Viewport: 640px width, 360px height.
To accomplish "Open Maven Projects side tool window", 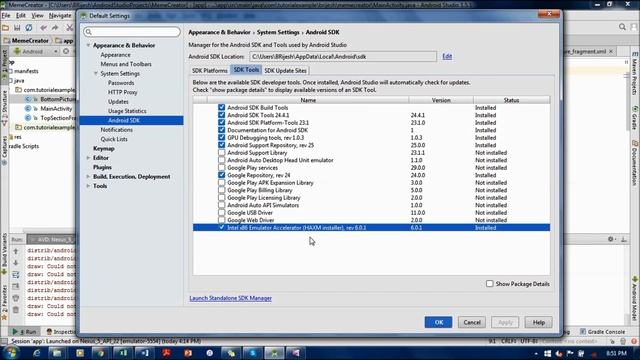I will (635, 73).
